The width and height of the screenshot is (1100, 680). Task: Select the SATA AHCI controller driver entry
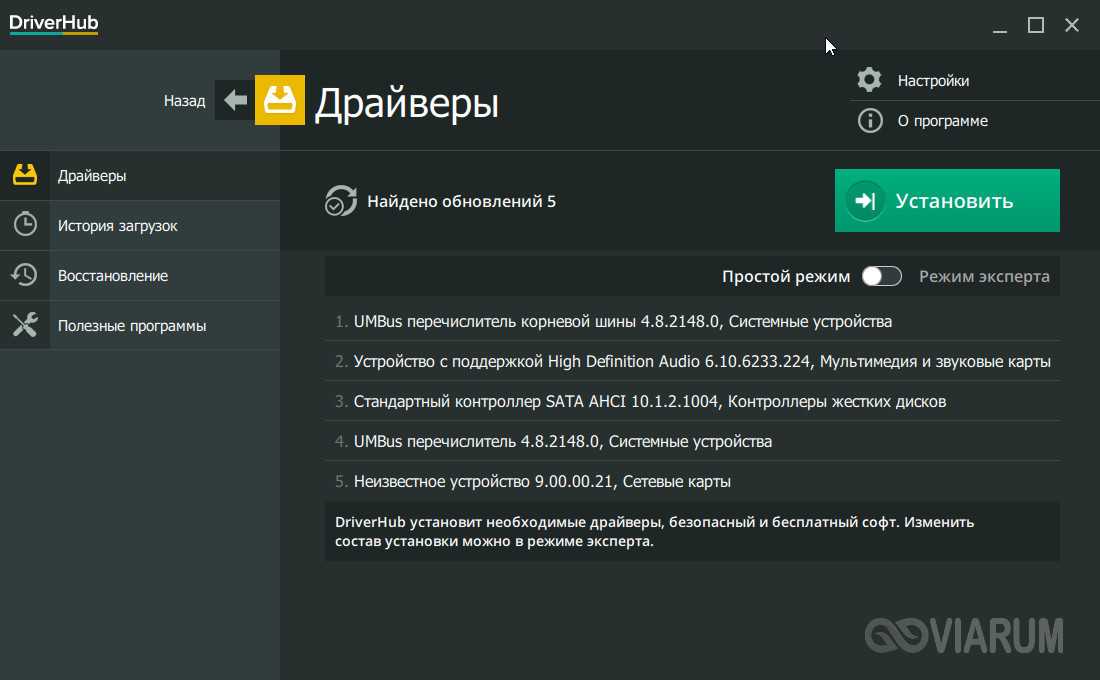click(649, 401)
